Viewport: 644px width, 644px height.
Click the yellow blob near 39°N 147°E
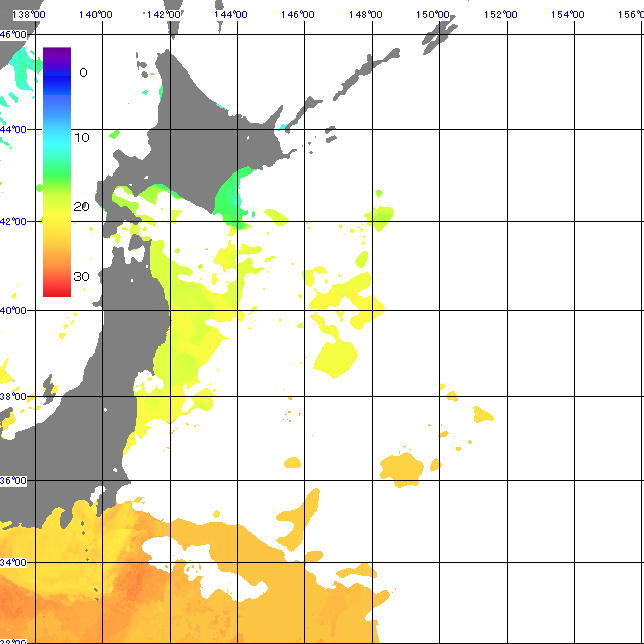(x=336, y=357)
